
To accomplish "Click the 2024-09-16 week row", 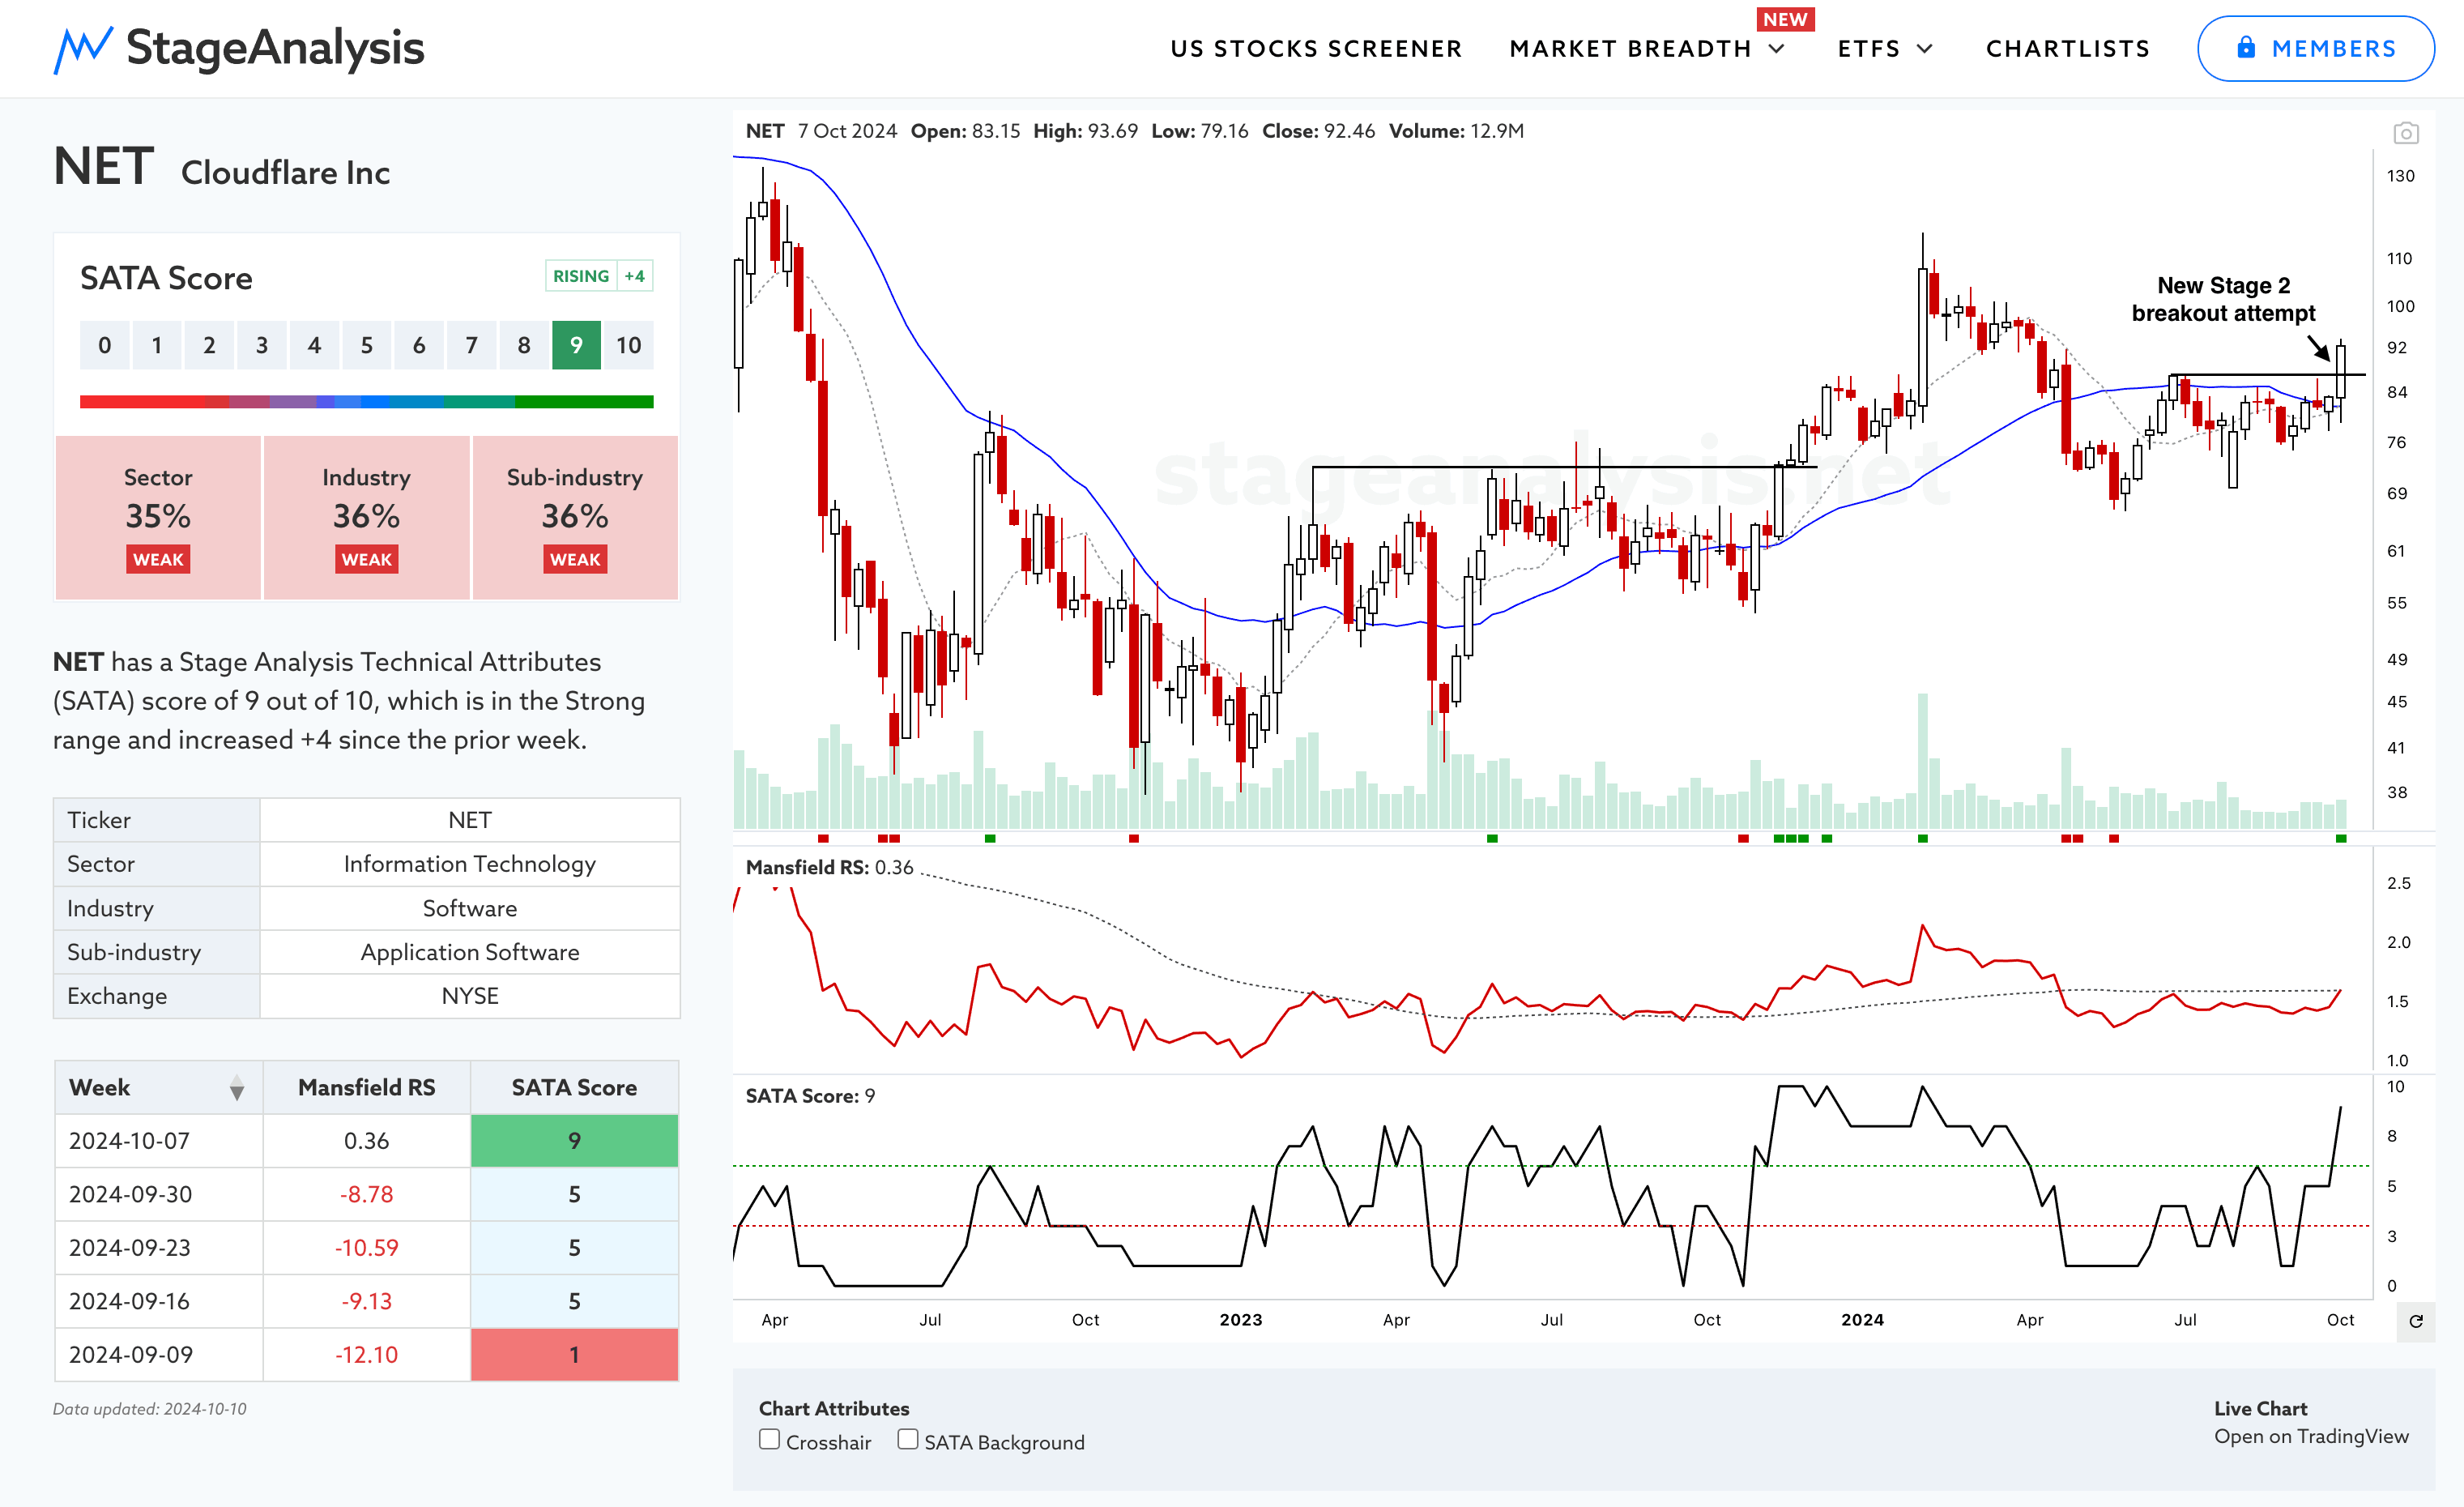I will point(366,1301).
